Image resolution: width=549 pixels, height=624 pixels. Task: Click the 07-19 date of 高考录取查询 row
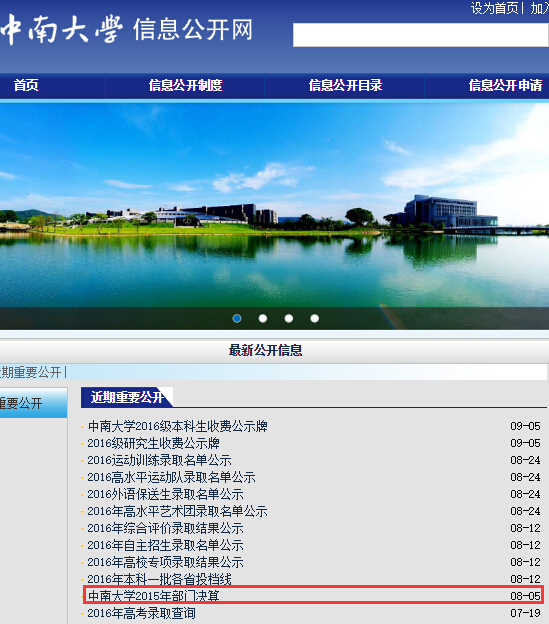pyautogui.click(x=526, y=613)
